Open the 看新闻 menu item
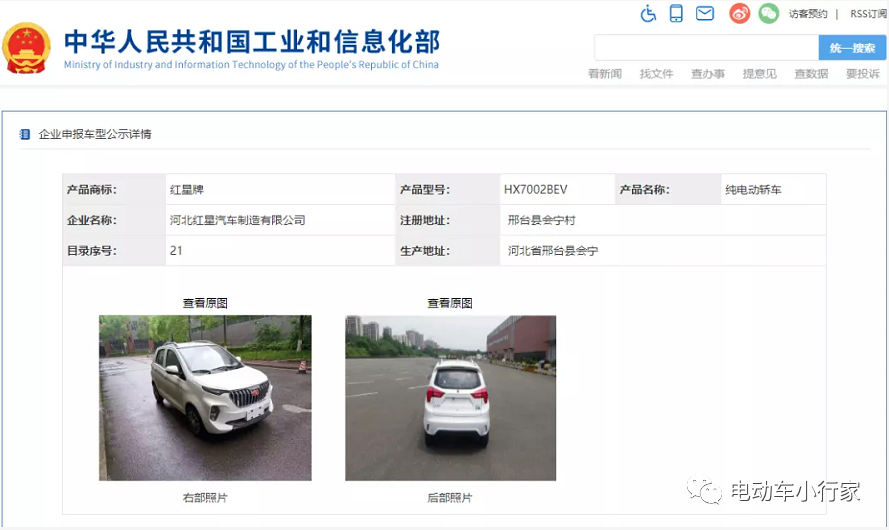The width and height of the screenshot is (889, 530). click(605, 74)
